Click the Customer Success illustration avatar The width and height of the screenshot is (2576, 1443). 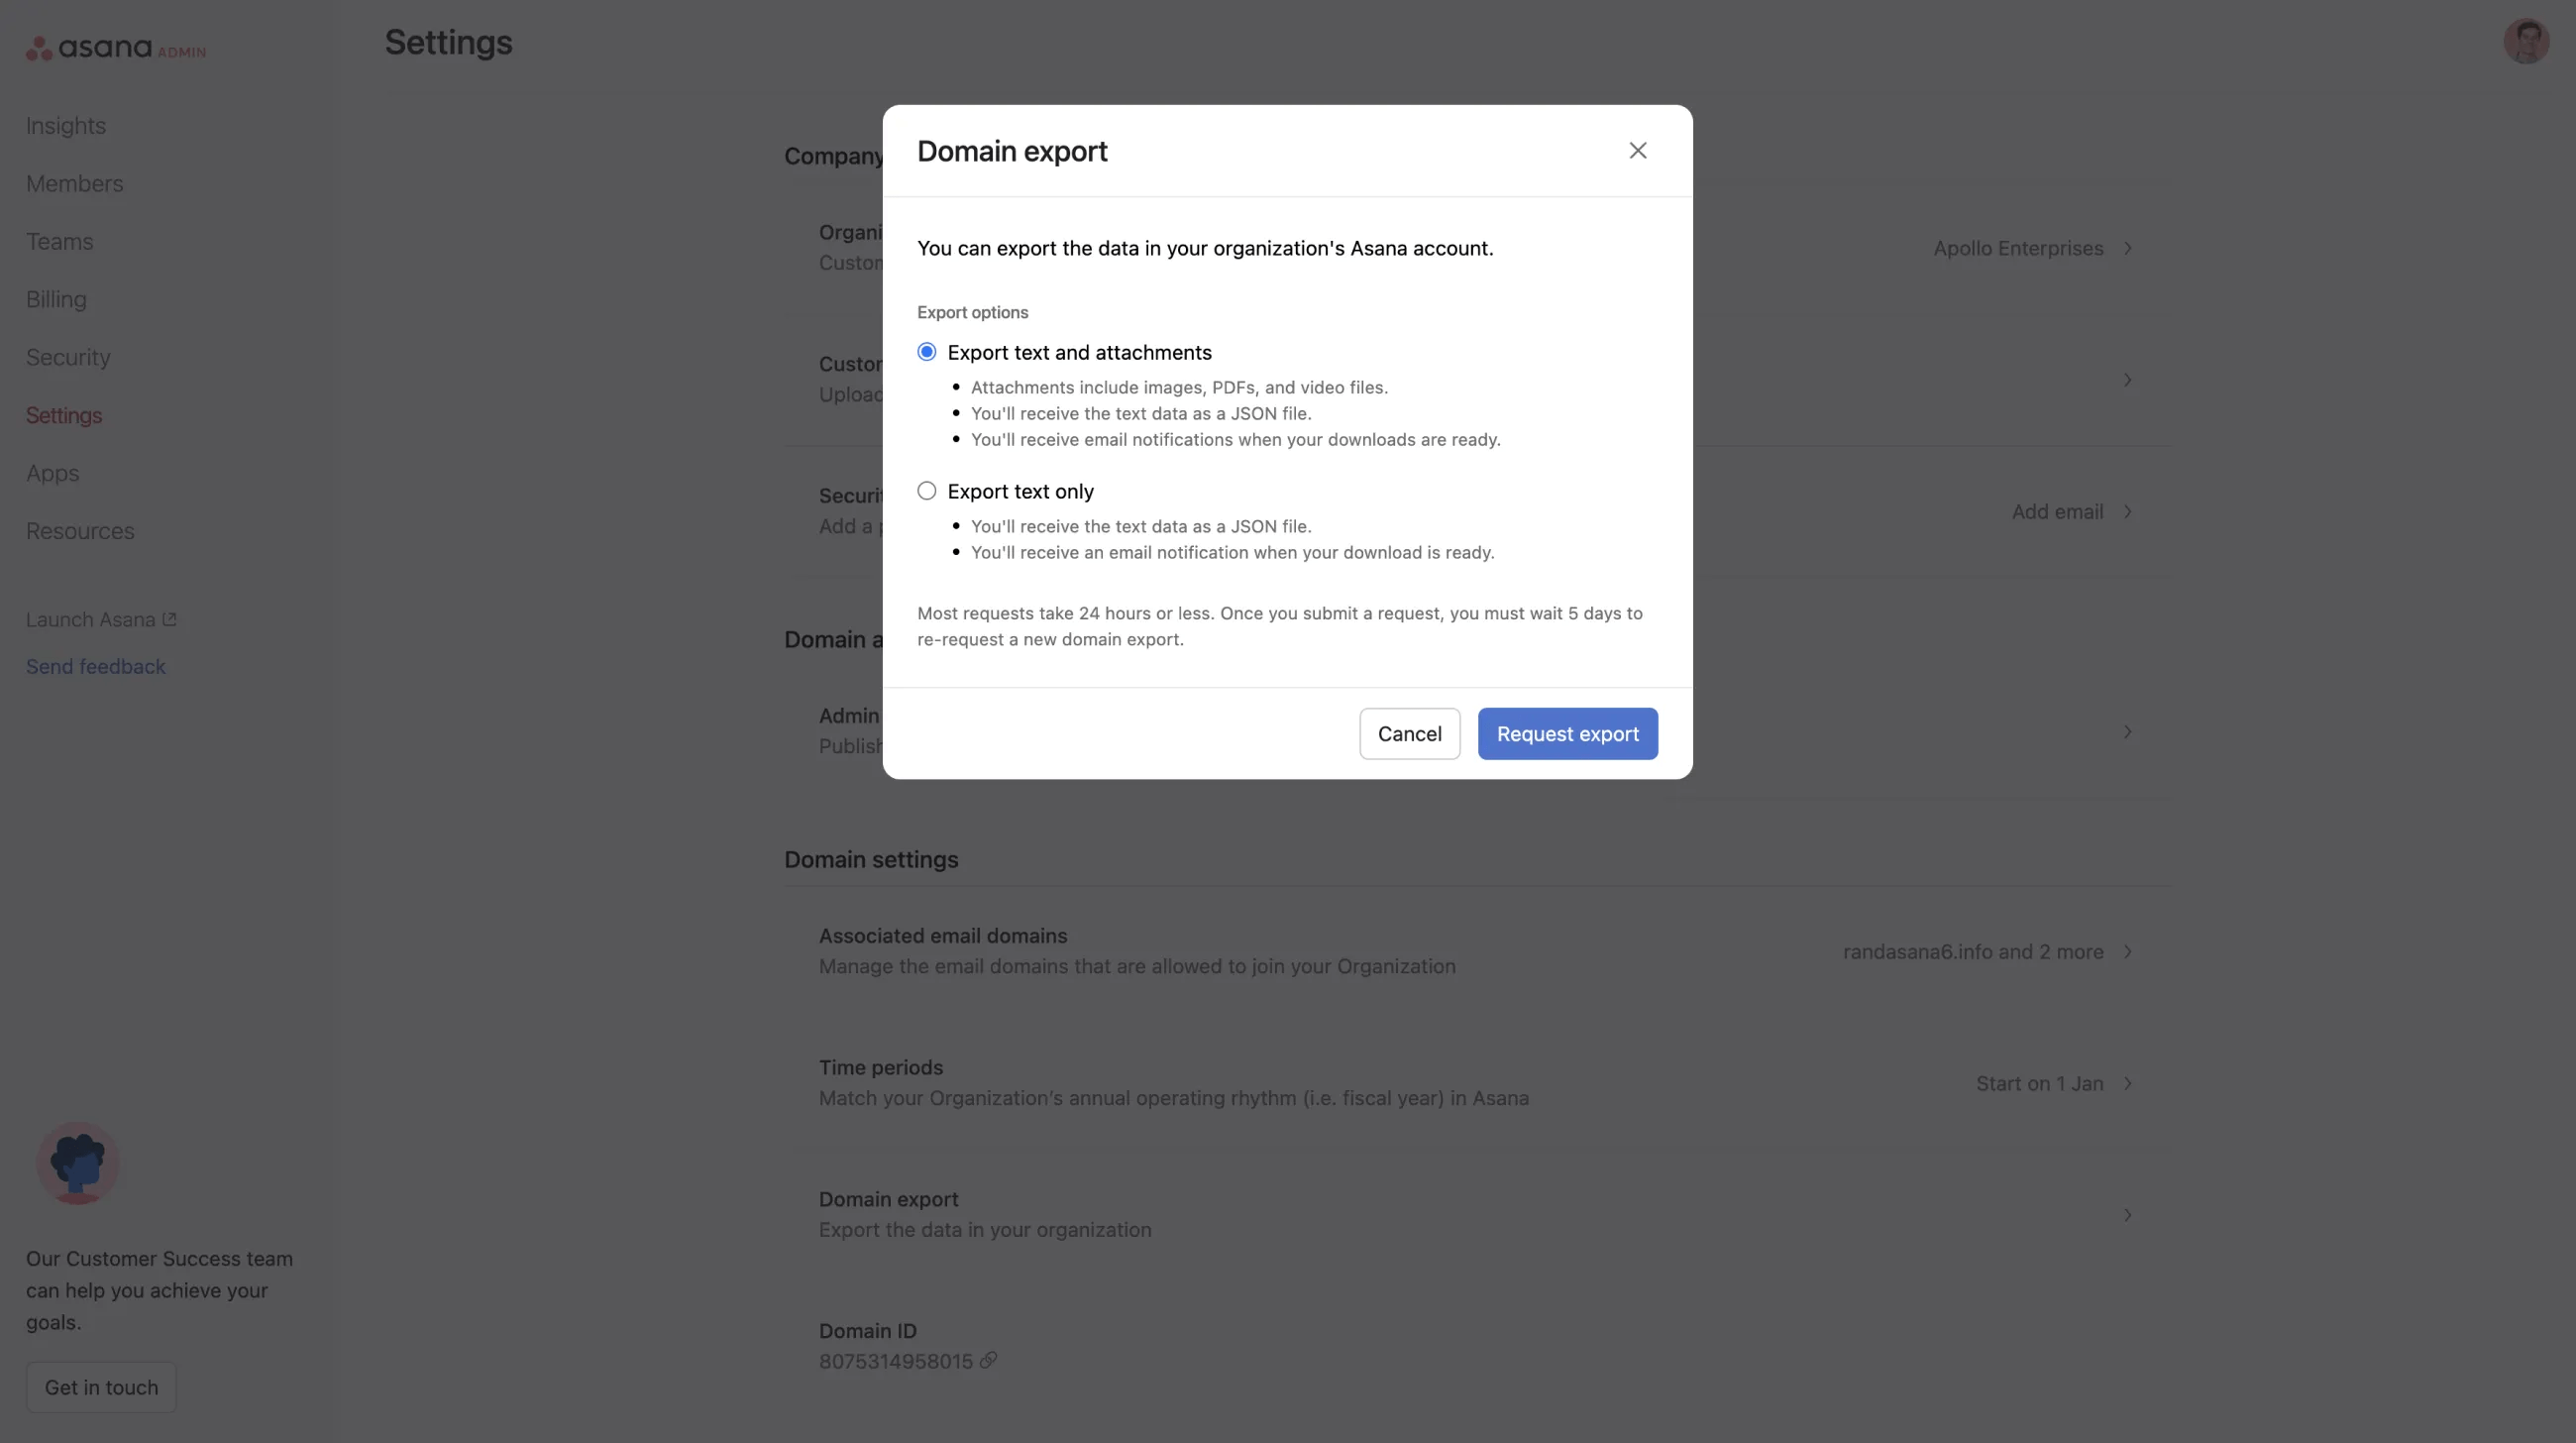[x=78, y=1163]
